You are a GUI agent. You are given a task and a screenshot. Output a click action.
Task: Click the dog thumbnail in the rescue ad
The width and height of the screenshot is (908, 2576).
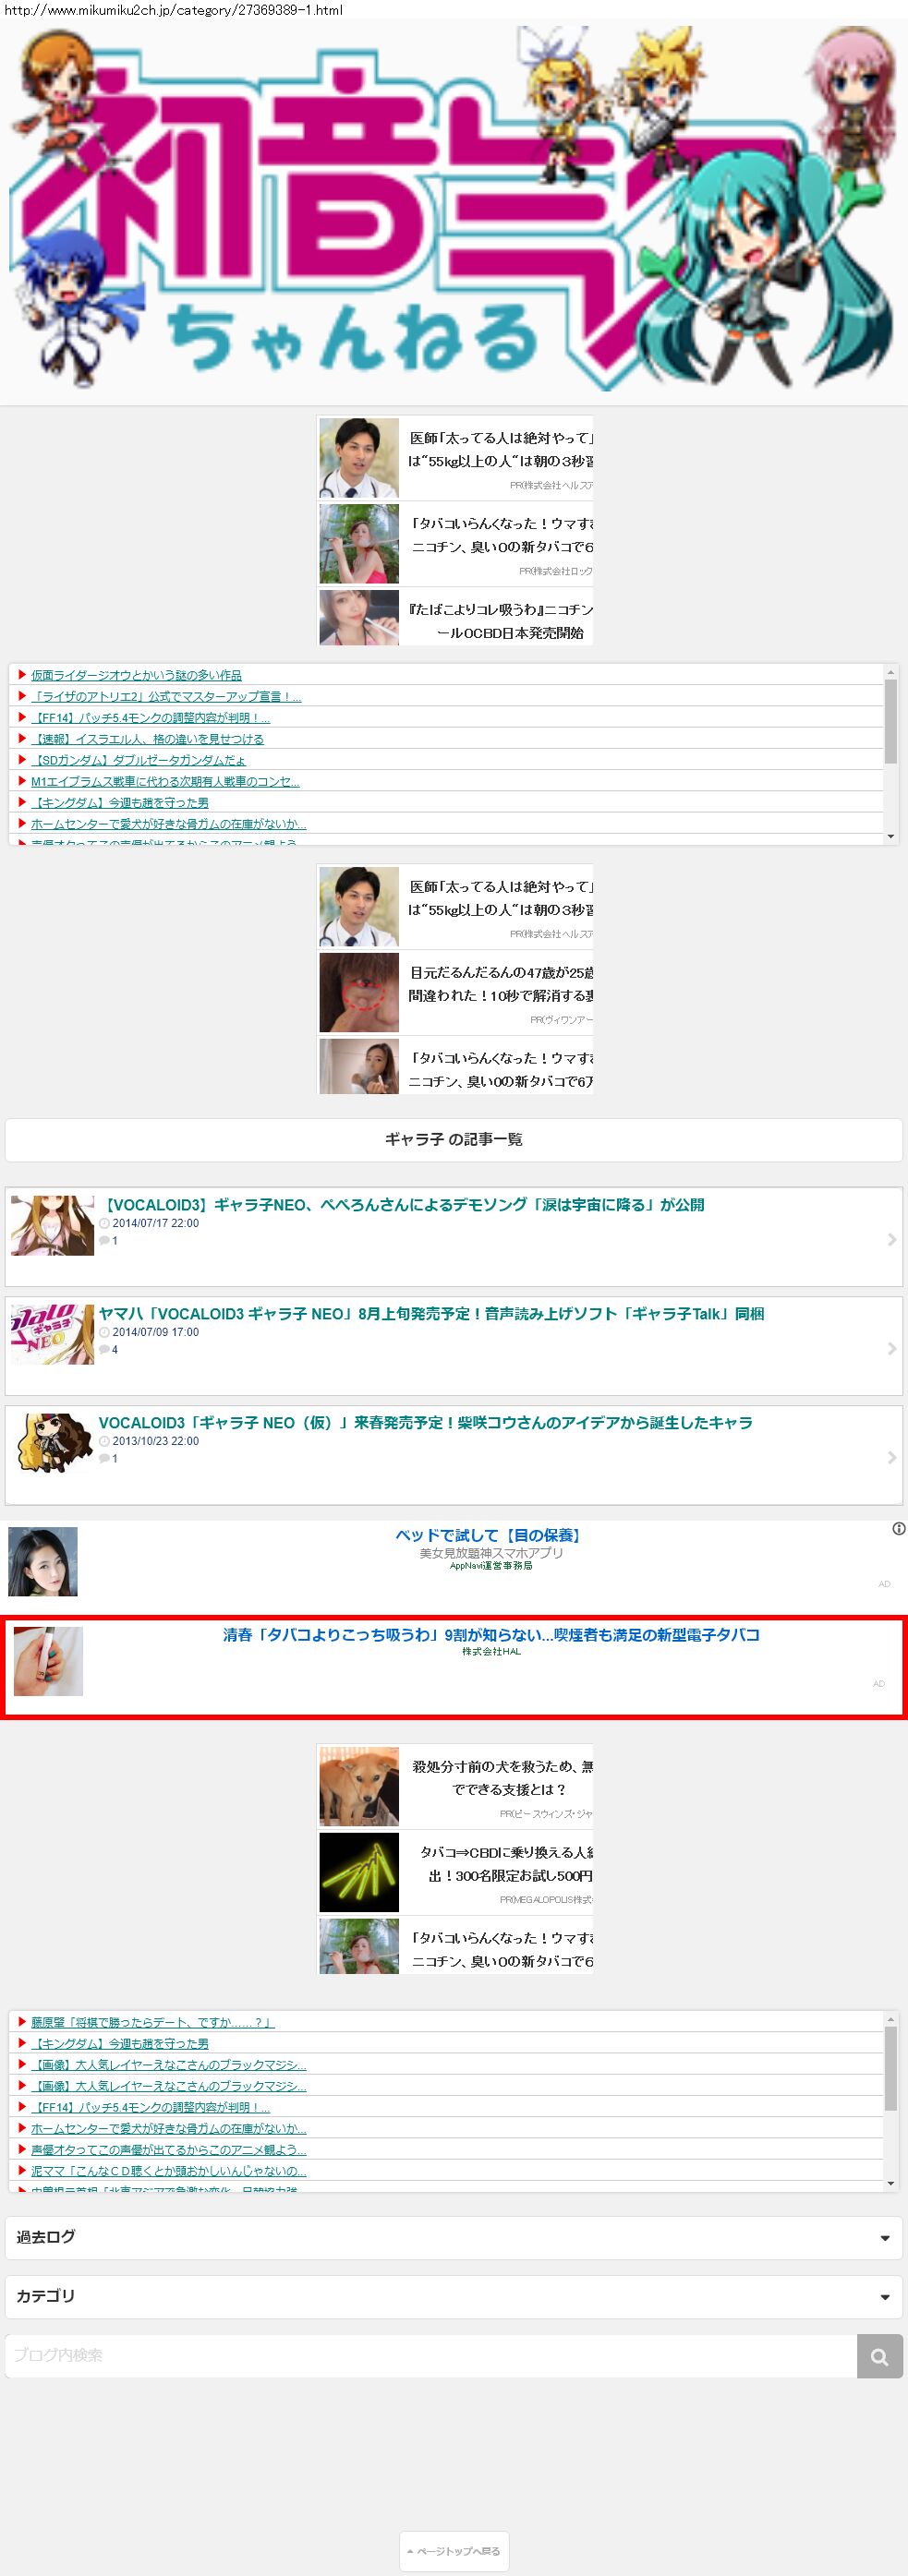click(x=359, y=1786)
